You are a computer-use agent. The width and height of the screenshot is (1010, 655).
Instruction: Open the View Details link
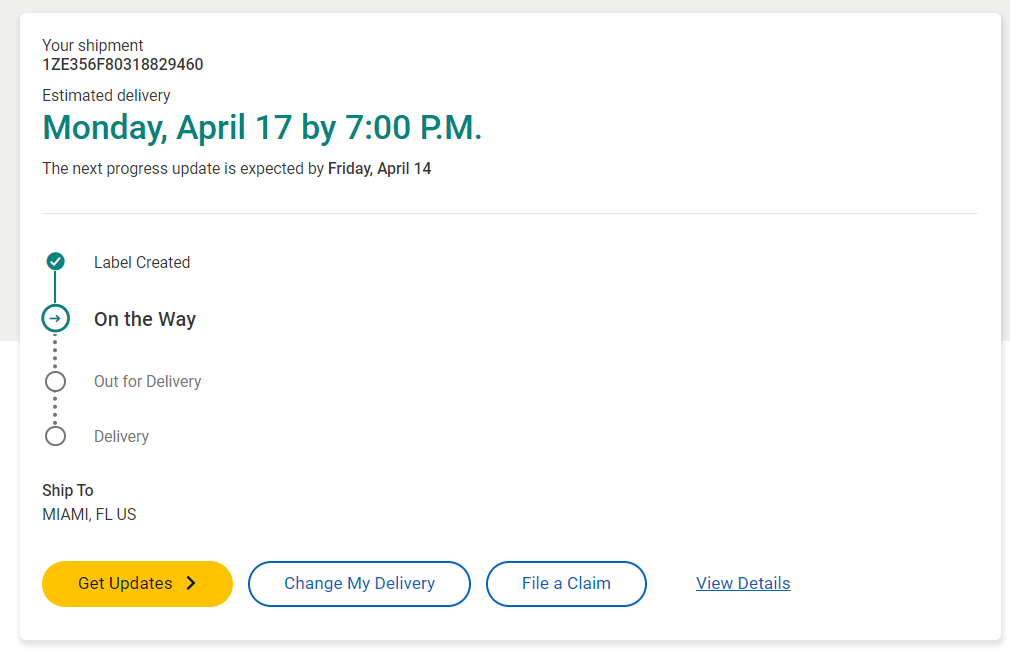pos(743,584)
